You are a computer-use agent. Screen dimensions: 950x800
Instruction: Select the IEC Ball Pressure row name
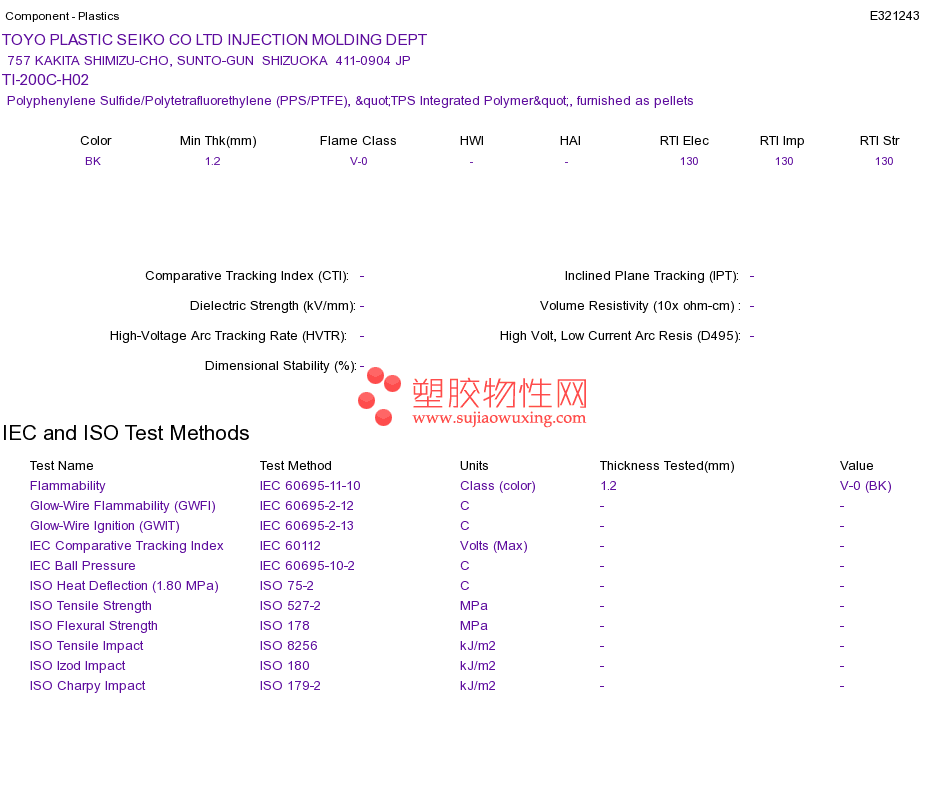click(x=82, y=565)
